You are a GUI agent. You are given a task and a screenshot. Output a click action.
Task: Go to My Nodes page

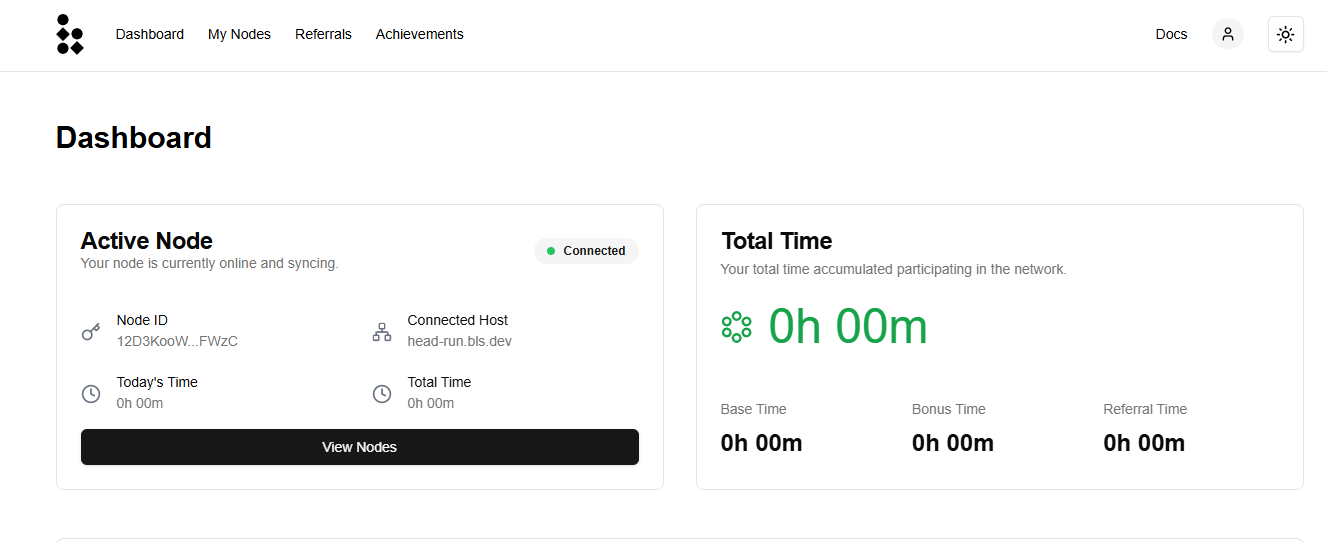coord(239,34)
